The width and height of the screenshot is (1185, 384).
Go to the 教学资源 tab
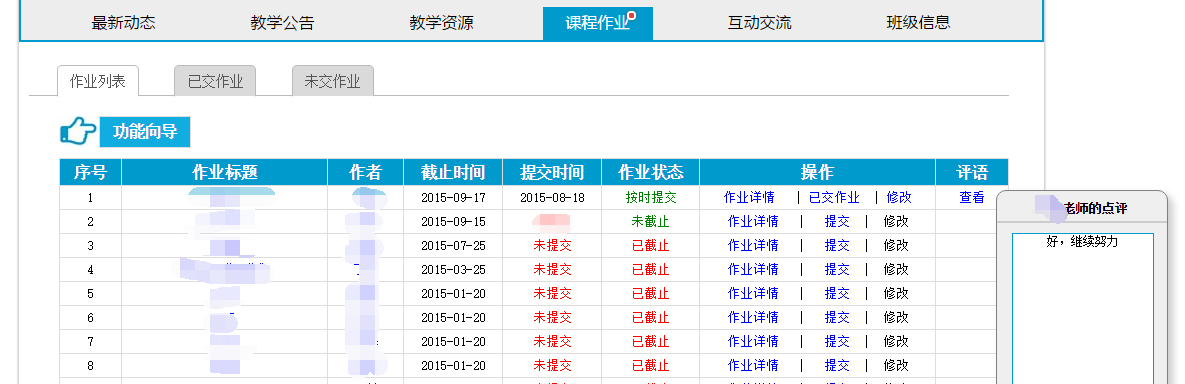click(441, 23)
